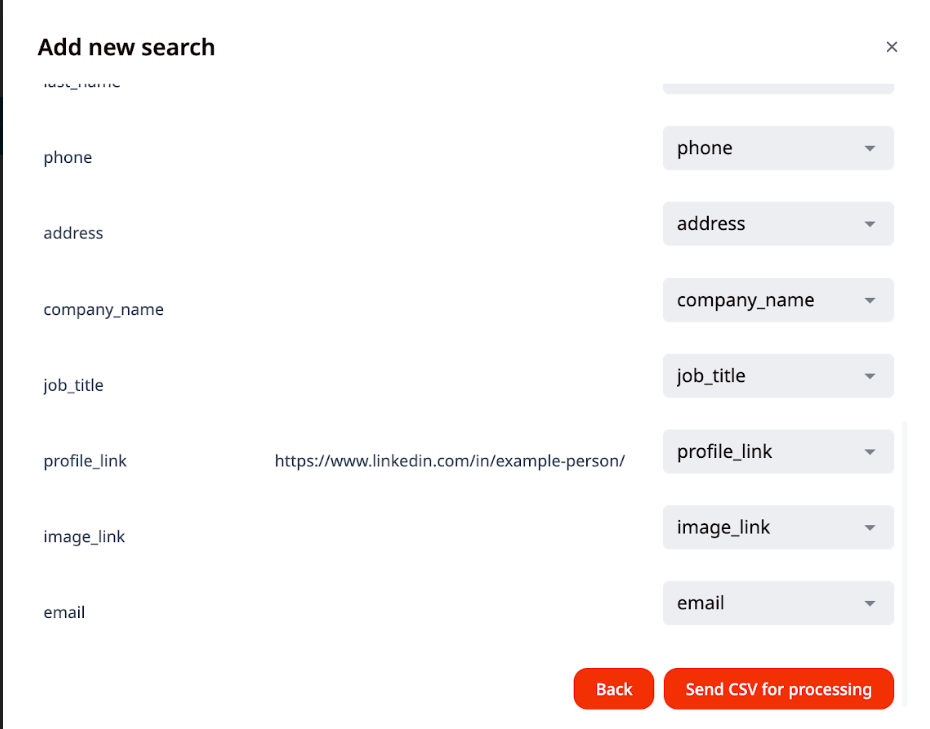Click Send CSV for processing button
The image size is (930, 729).
point(778,689)
